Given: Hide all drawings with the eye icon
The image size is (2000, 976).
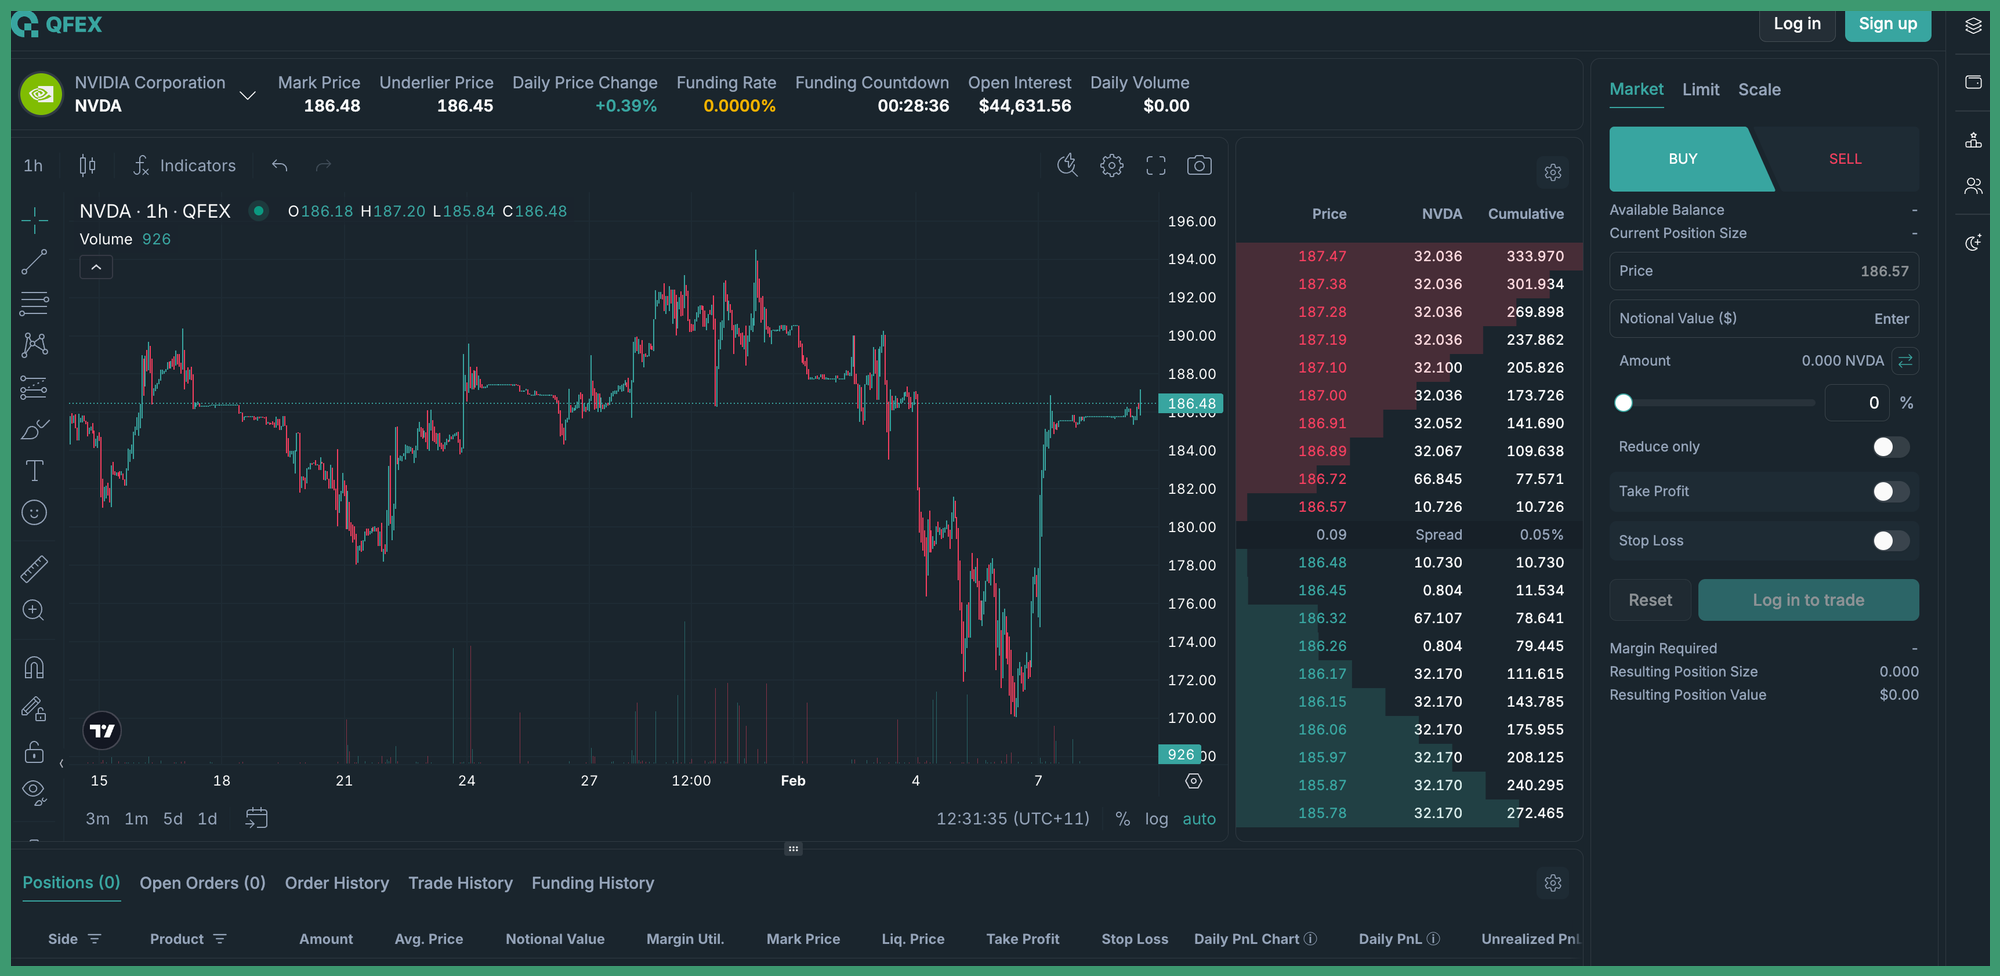Looking at the screenshot, I should 34,792.
